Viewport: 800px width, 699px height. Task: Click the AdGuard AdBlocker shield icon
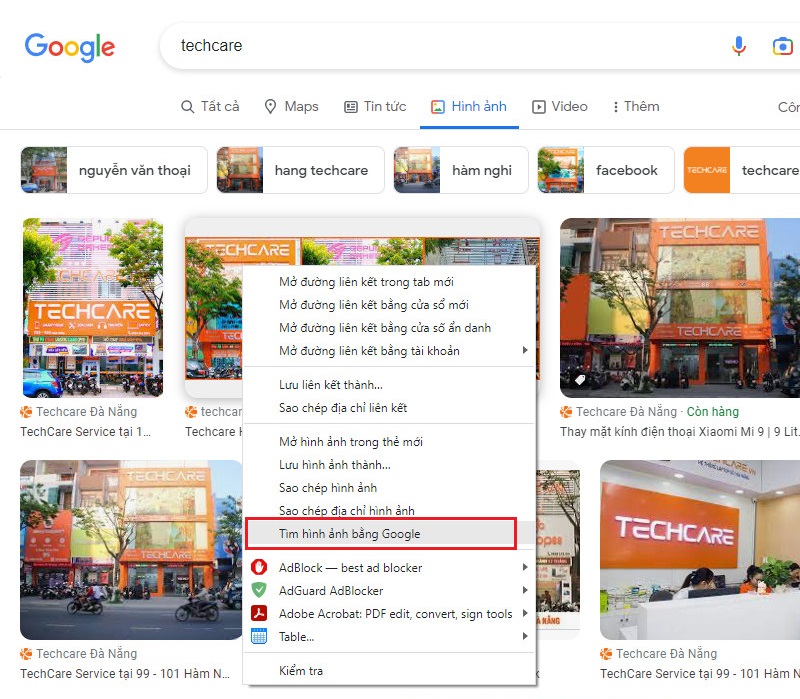[259, 591]
